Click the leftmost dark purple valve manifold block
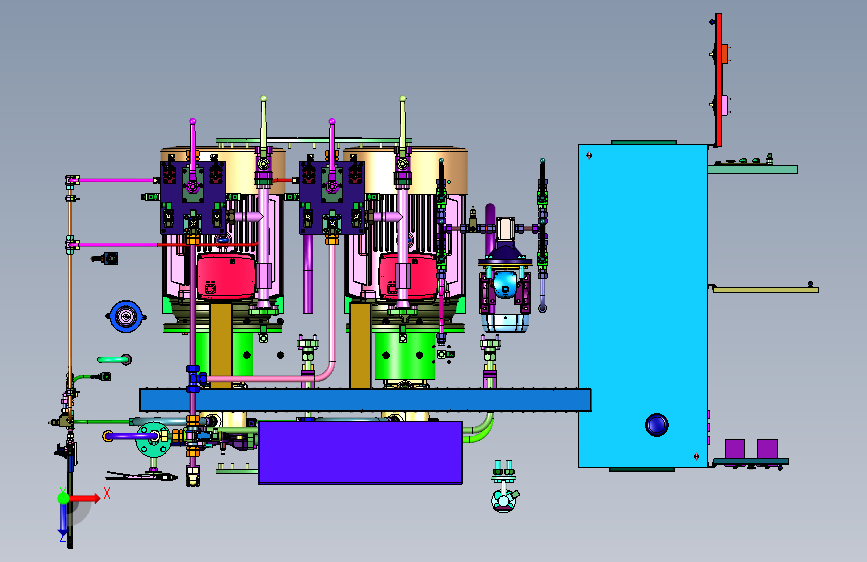This screenshot has width=867, height=562. pyautogui.click(x=193, y=197)
